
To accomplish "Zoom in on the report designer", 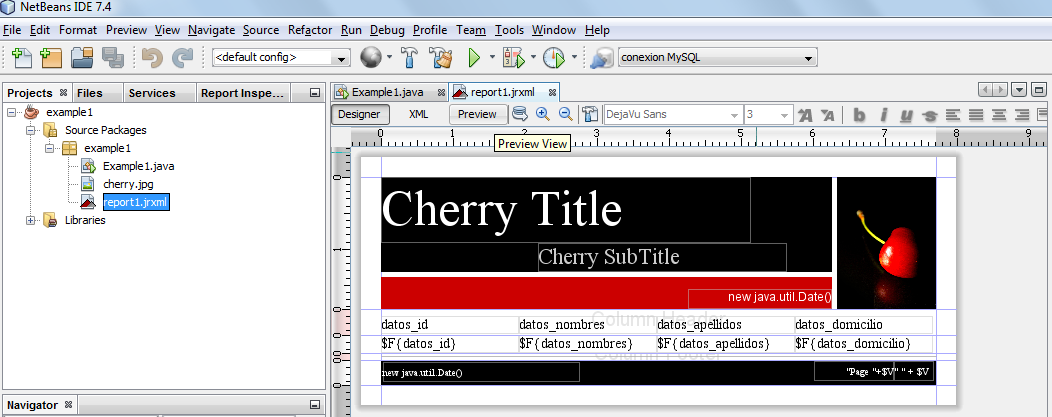I will click(543, 114).
